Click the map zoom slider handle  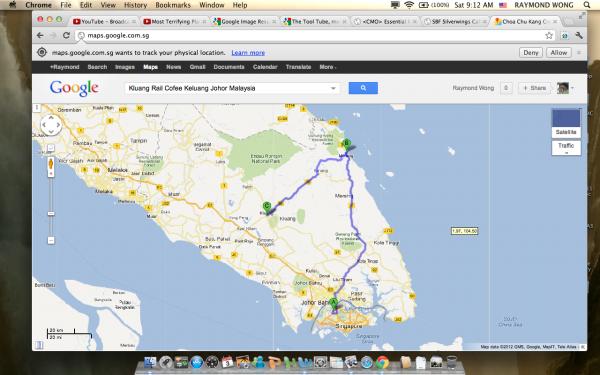click(x=51, y=214)
